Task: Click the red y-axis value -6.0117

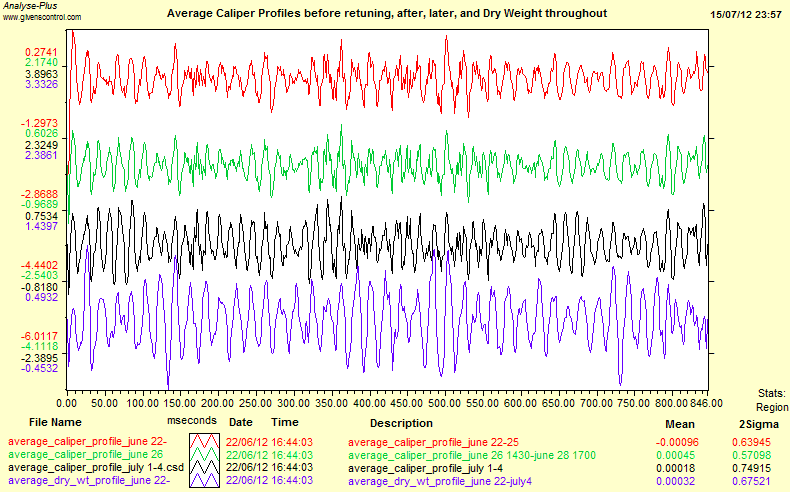Action: coord(39,336)
